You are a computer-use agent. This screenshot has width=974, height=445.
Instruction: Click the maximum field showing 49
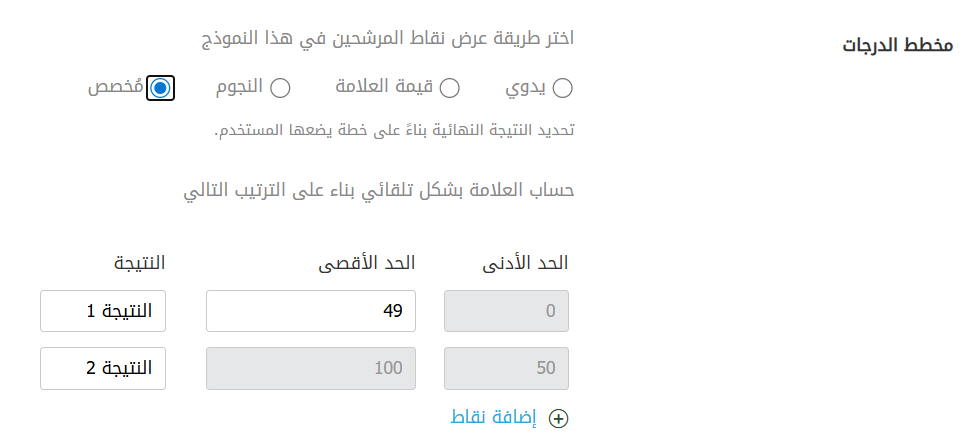(310, 311)
